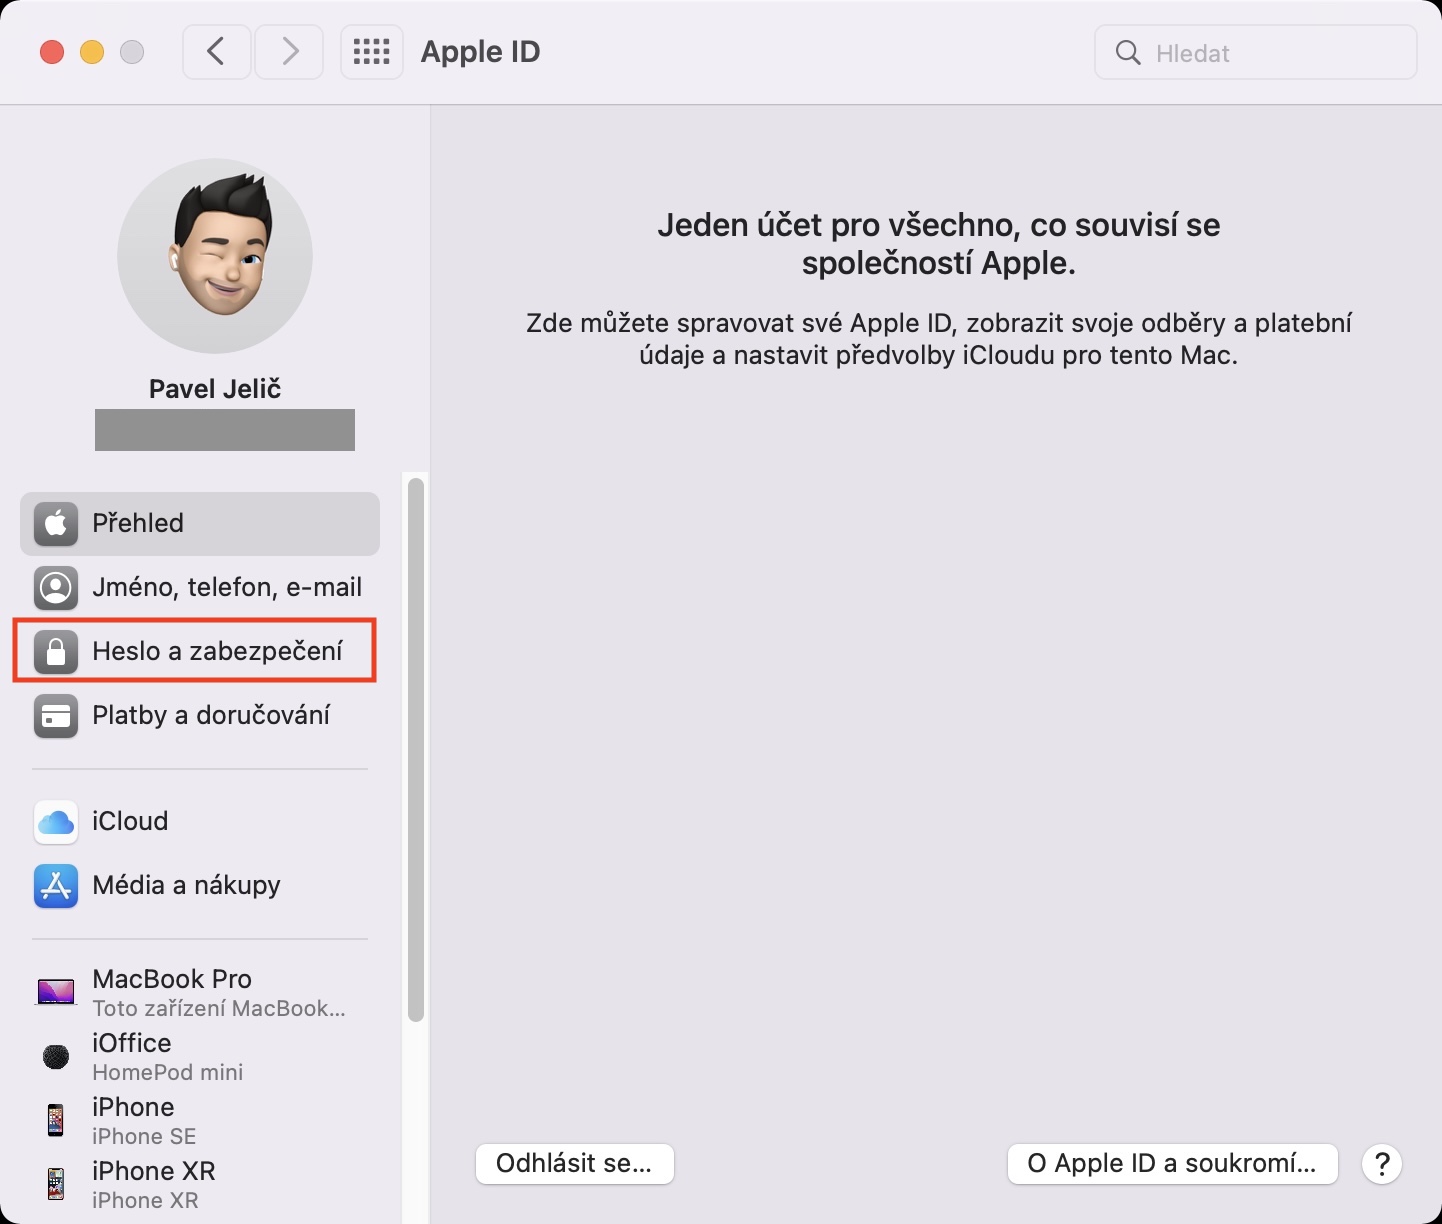Click the back arrow in the toolbar
This screenshot has width=1442, height=1224.
tap(216, 51)
